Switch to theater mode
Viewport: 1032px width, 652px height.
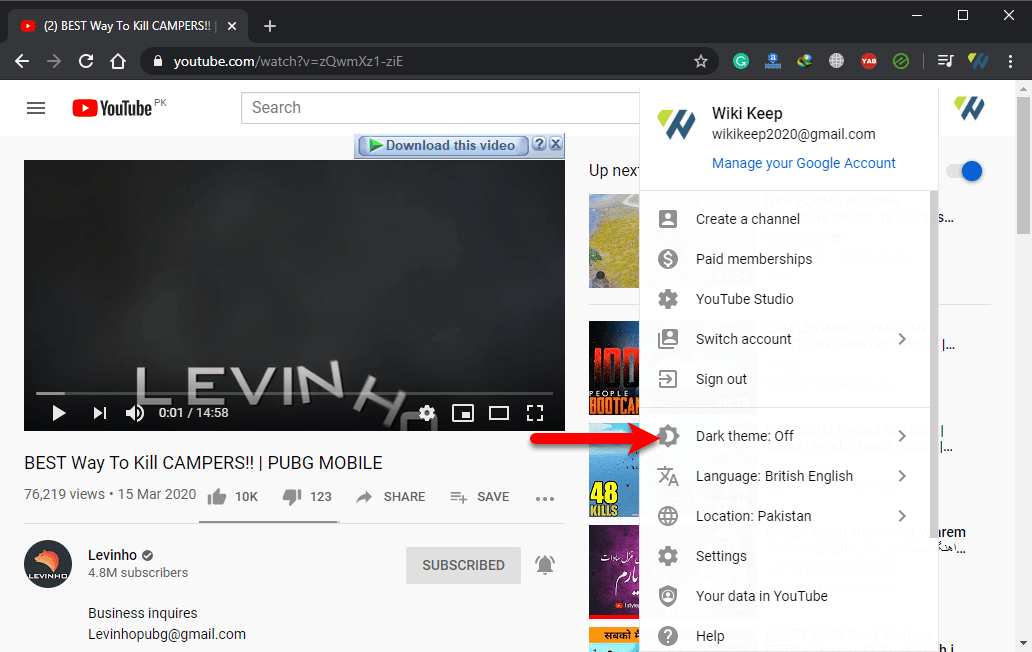[499, 413]
